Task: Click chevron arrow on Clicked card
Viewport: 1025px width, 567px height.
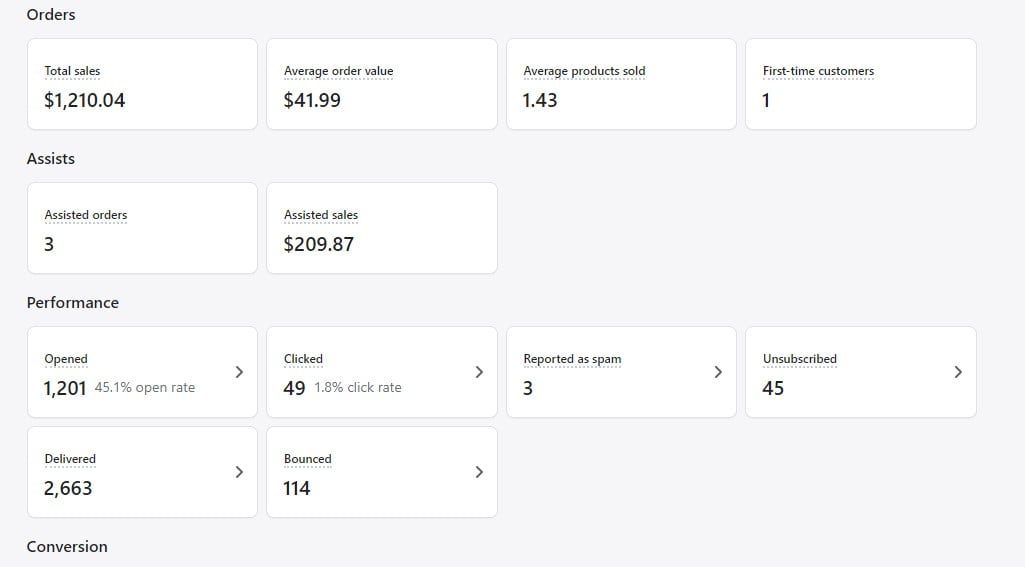Action: 479,372
